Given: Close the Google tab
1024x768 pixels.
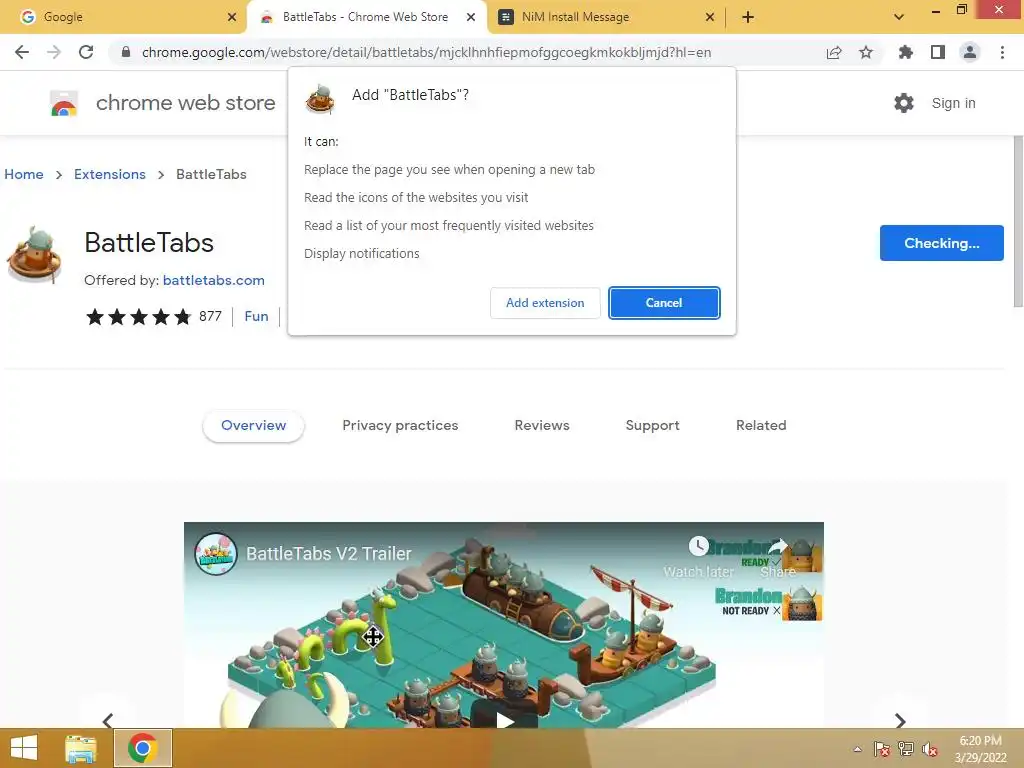Looking at the screenshot, I should click(x=232, y=17).
